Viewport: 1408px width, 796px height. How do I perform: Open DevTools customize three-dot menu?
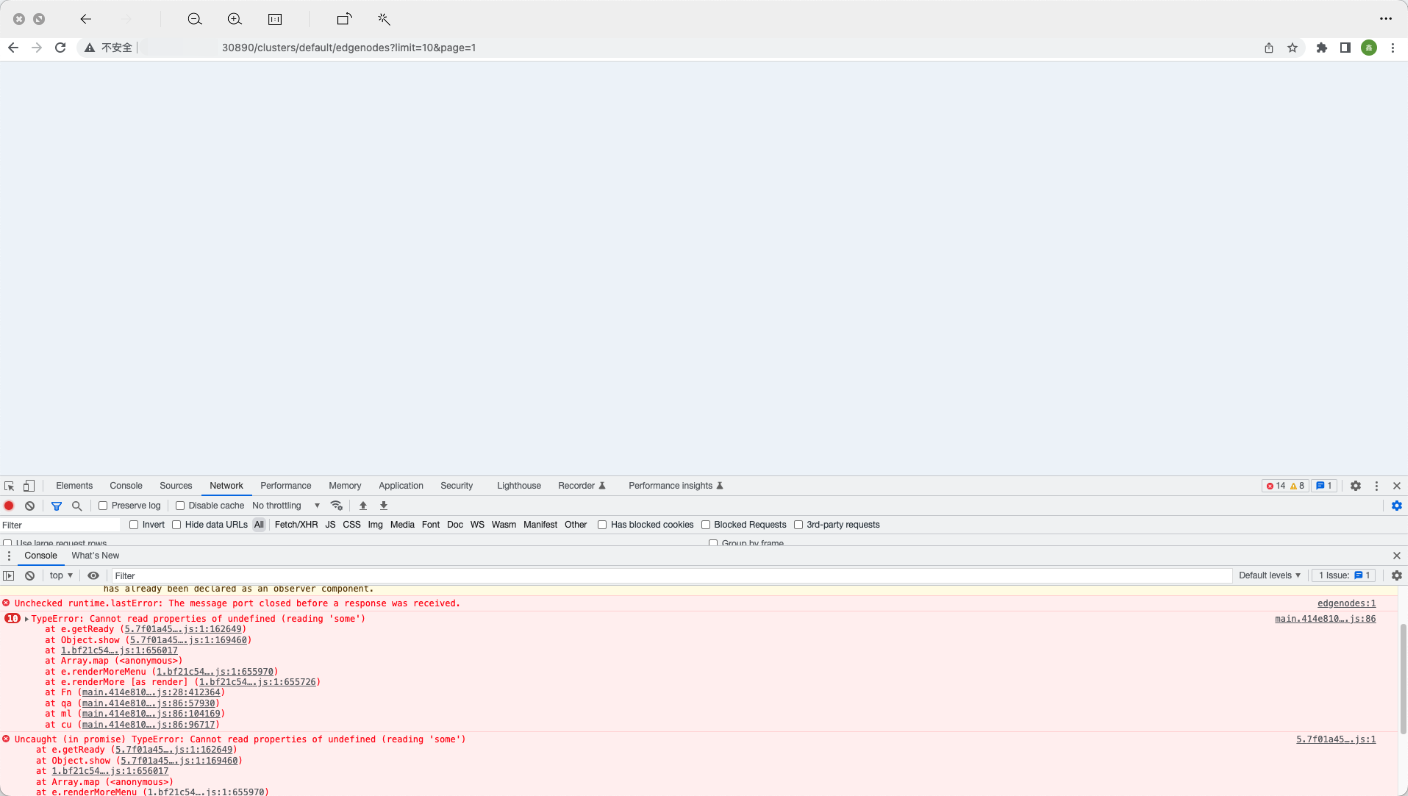coord(1376,486)
